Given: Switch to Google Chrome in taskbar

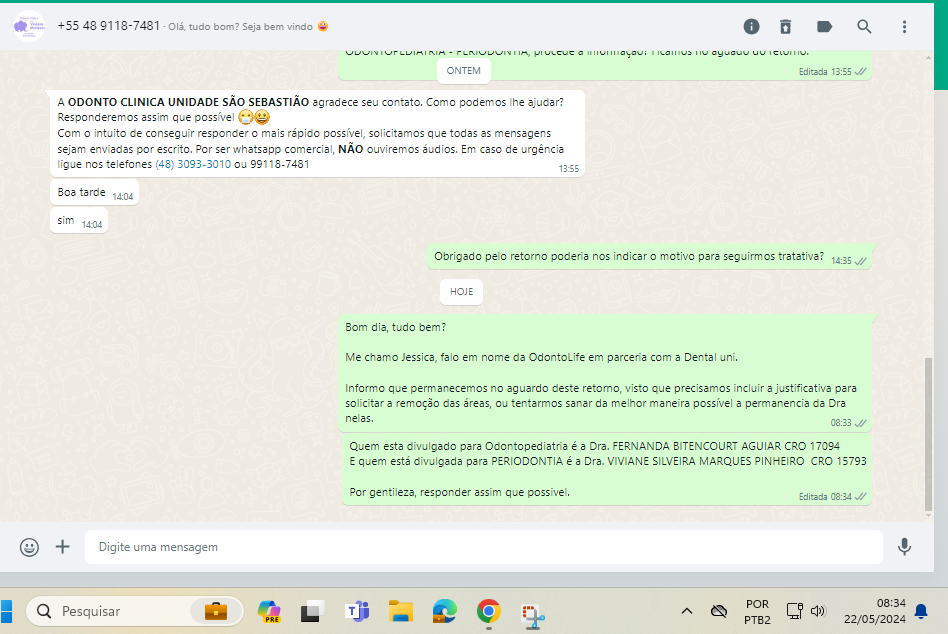Looking at the screenshot, I should coord(489,612).
